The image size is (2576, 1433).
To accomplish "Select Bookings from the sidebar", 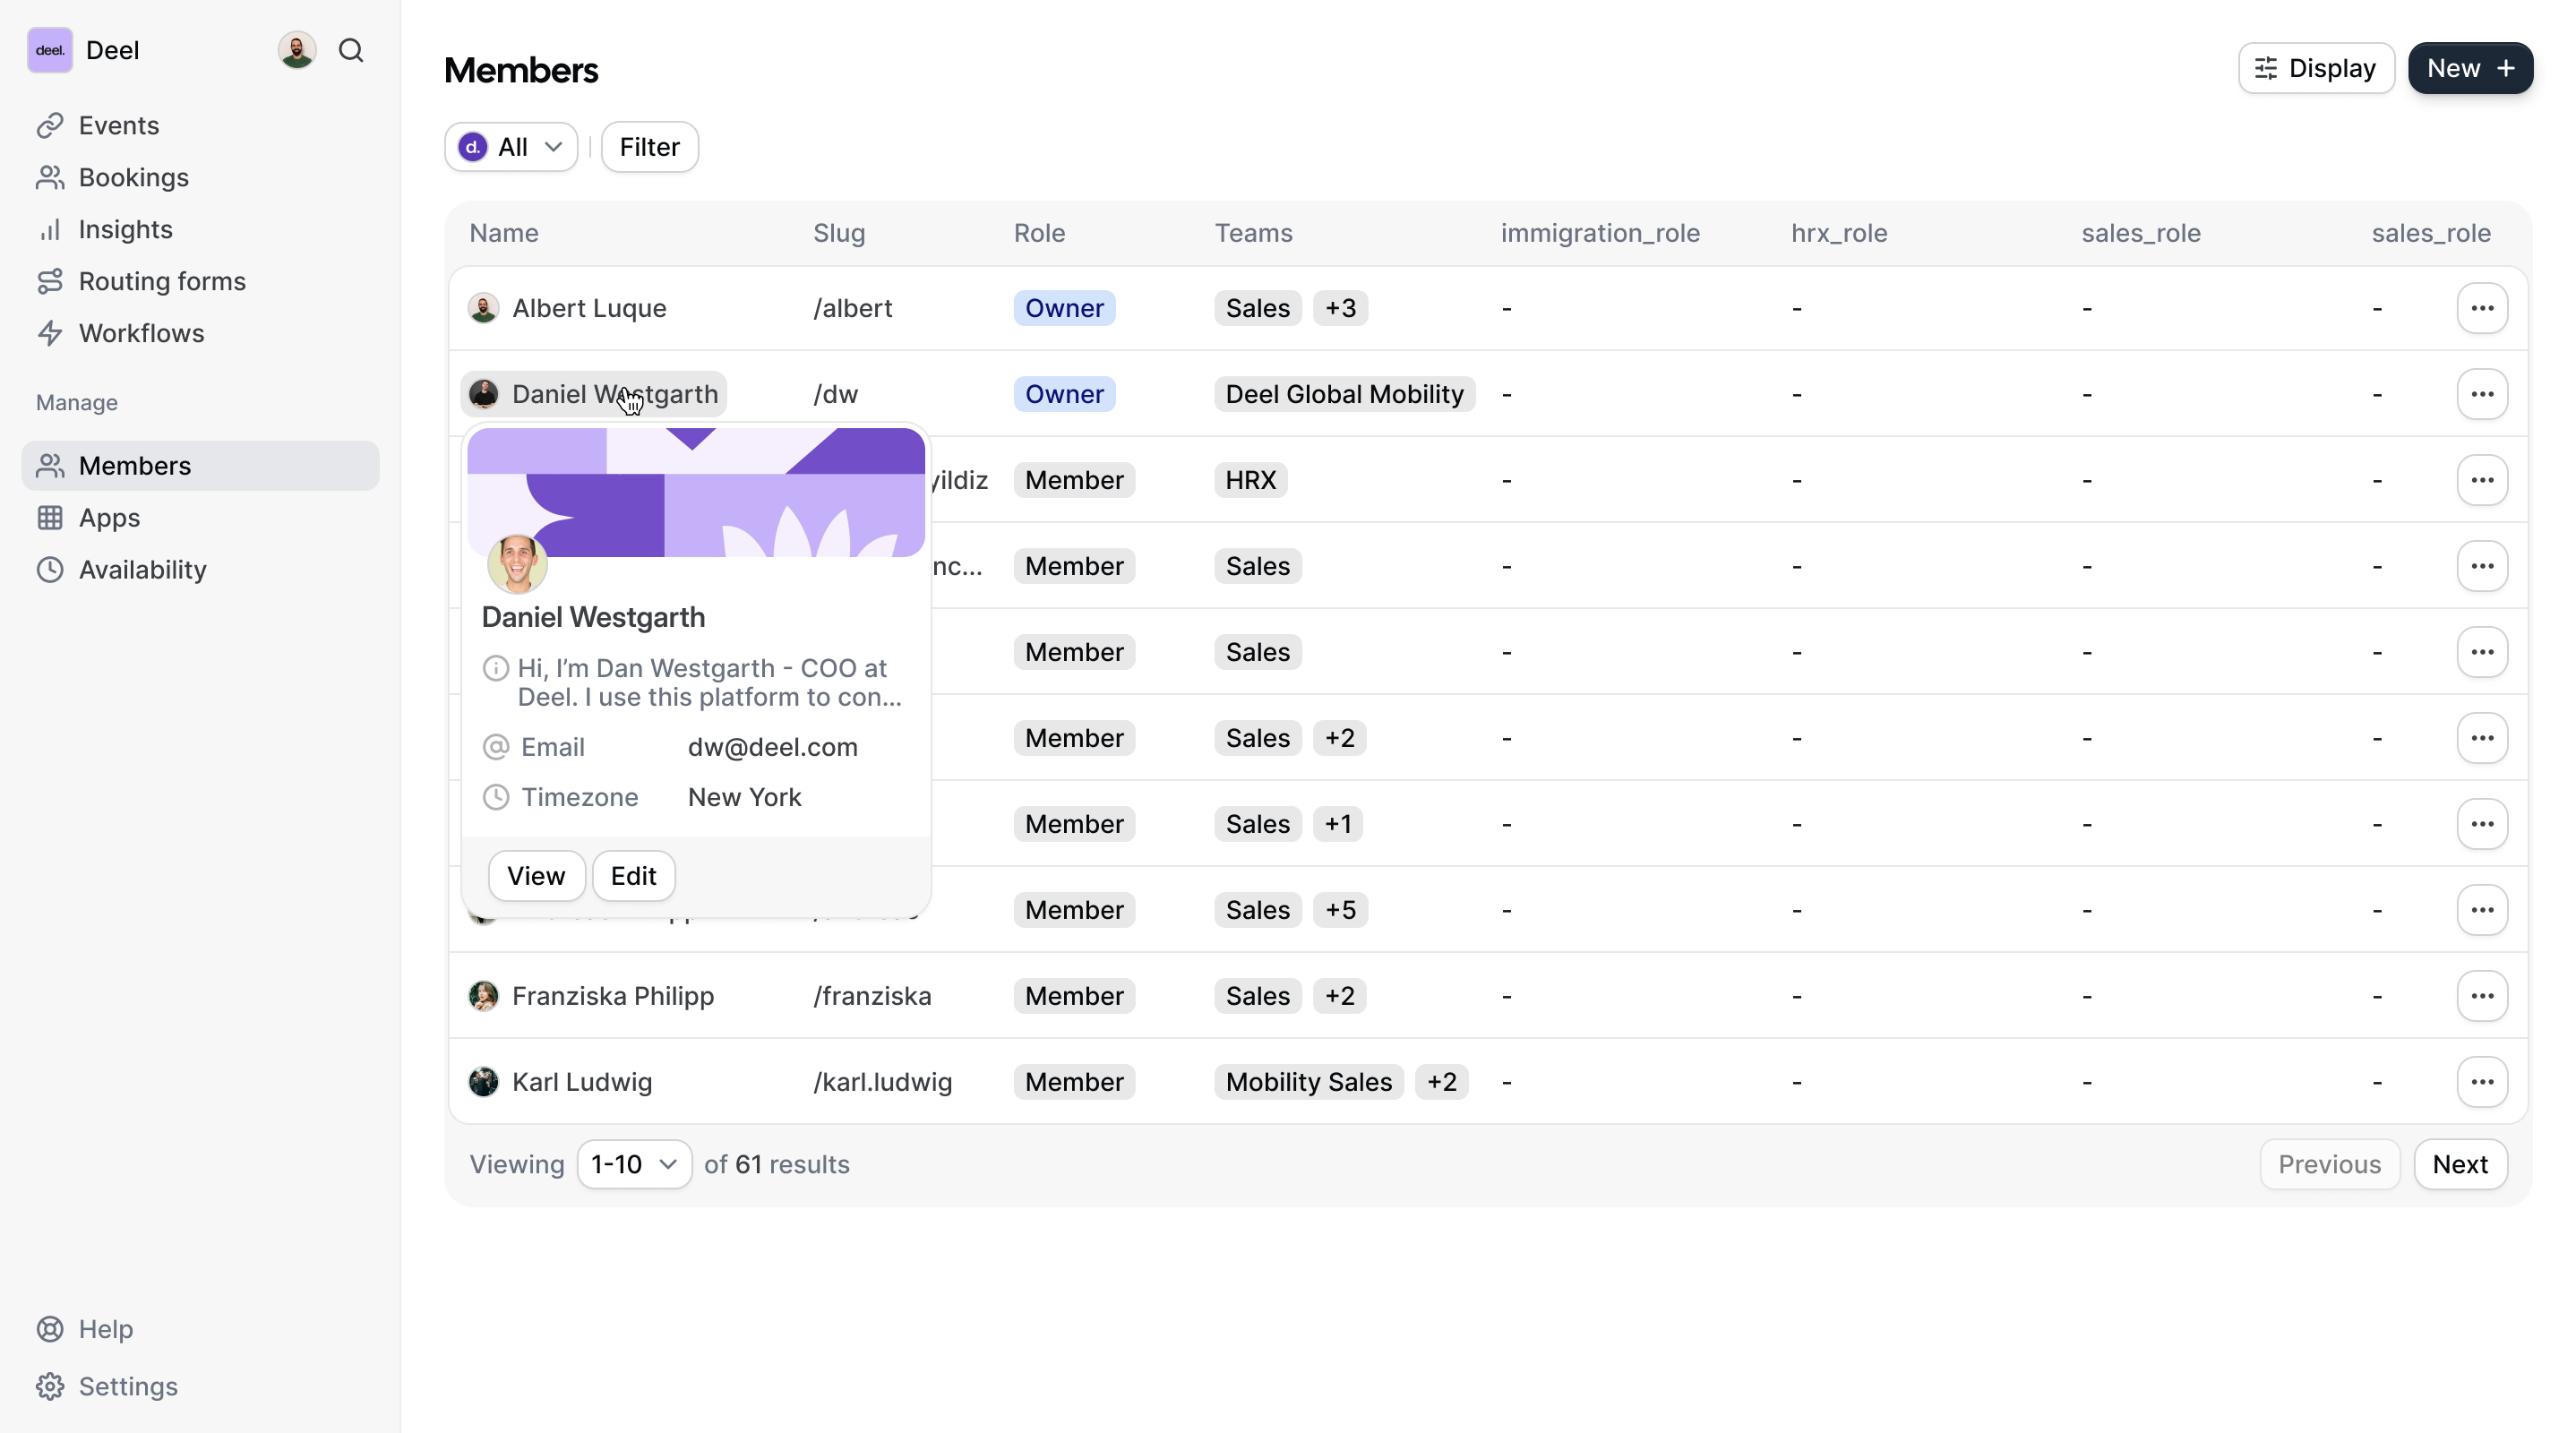I will pyautogui.click(x=133, y=177).
